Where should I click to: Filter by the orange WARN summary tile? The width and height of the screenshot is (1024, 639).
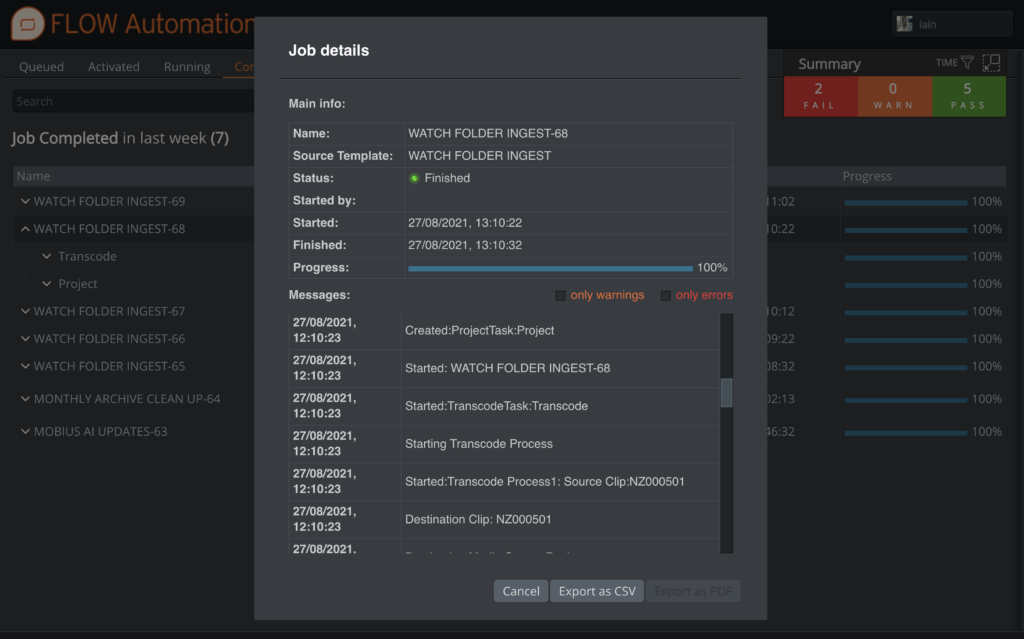(895, 96)
